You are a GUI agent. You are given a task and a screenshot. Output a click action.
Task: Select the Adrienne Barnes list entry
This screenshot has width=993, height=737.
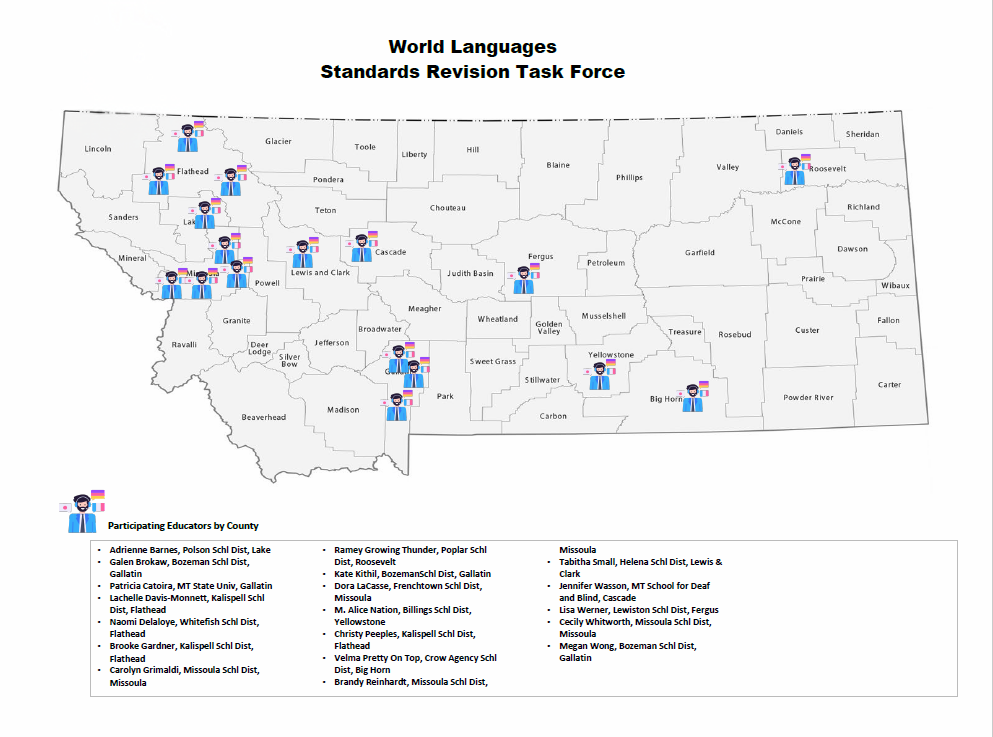pos(190,550)
